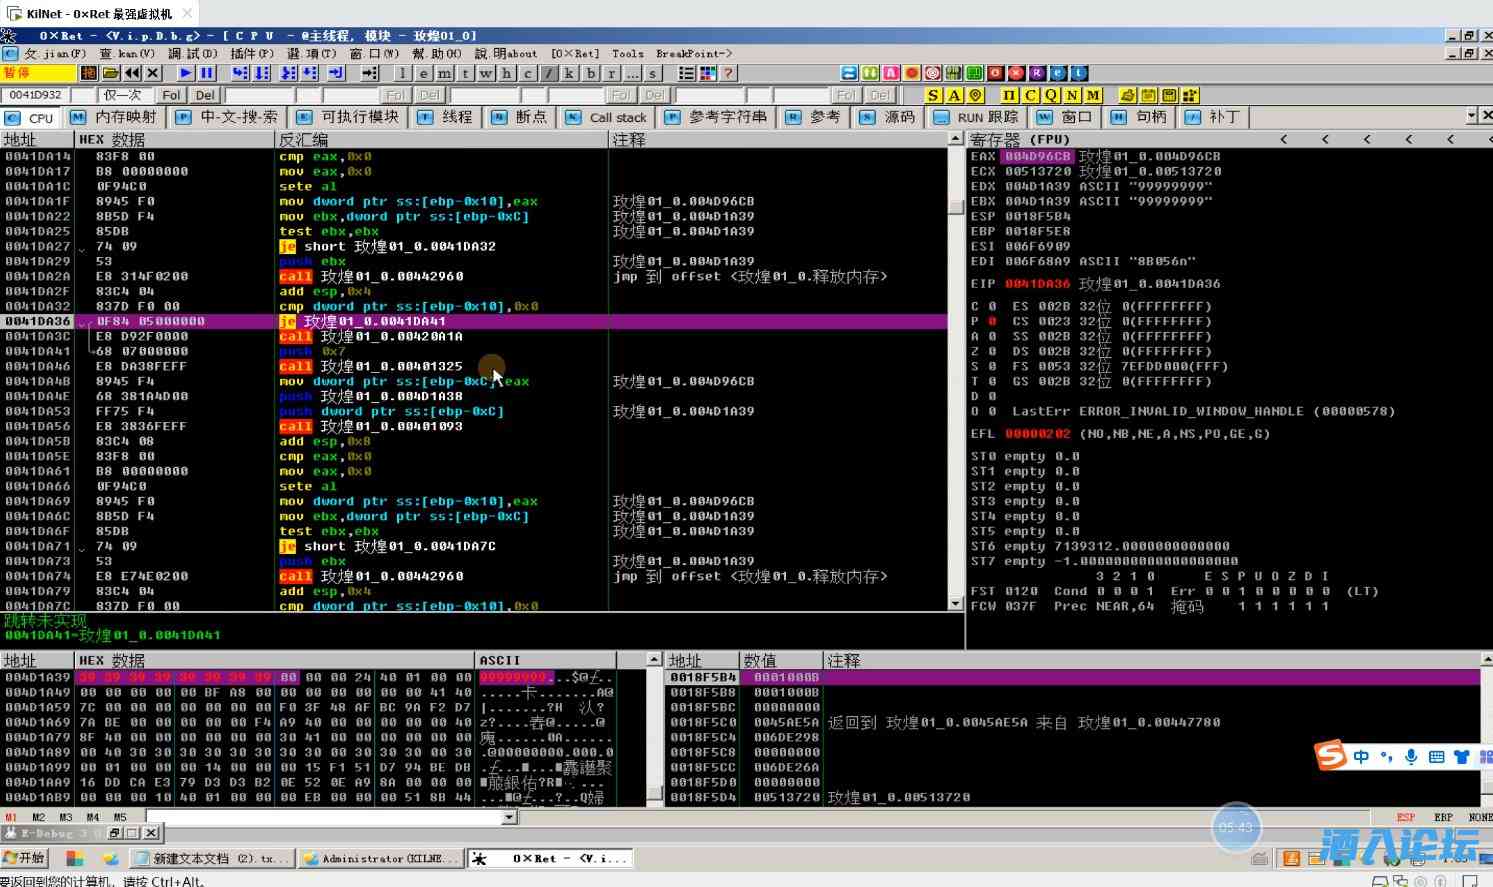The image size is (1493, 887).
Task: Switch to the M2 memory dump view
Action: tap(39, 817)
